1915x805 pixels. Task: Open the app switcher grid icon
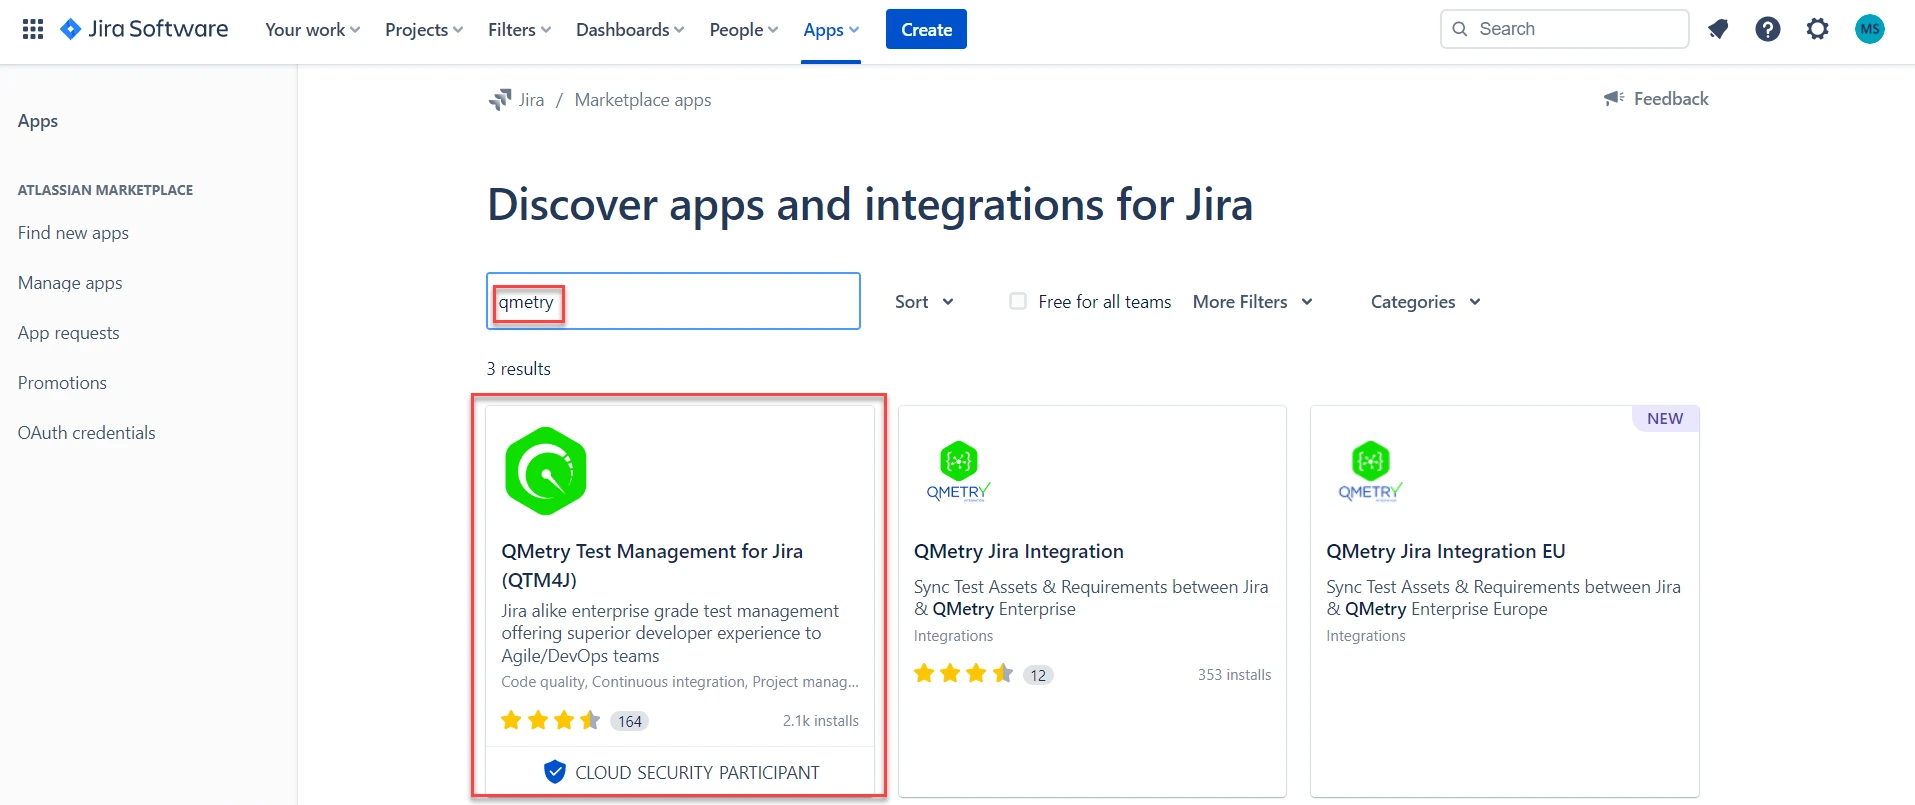(x=33, y=29)
